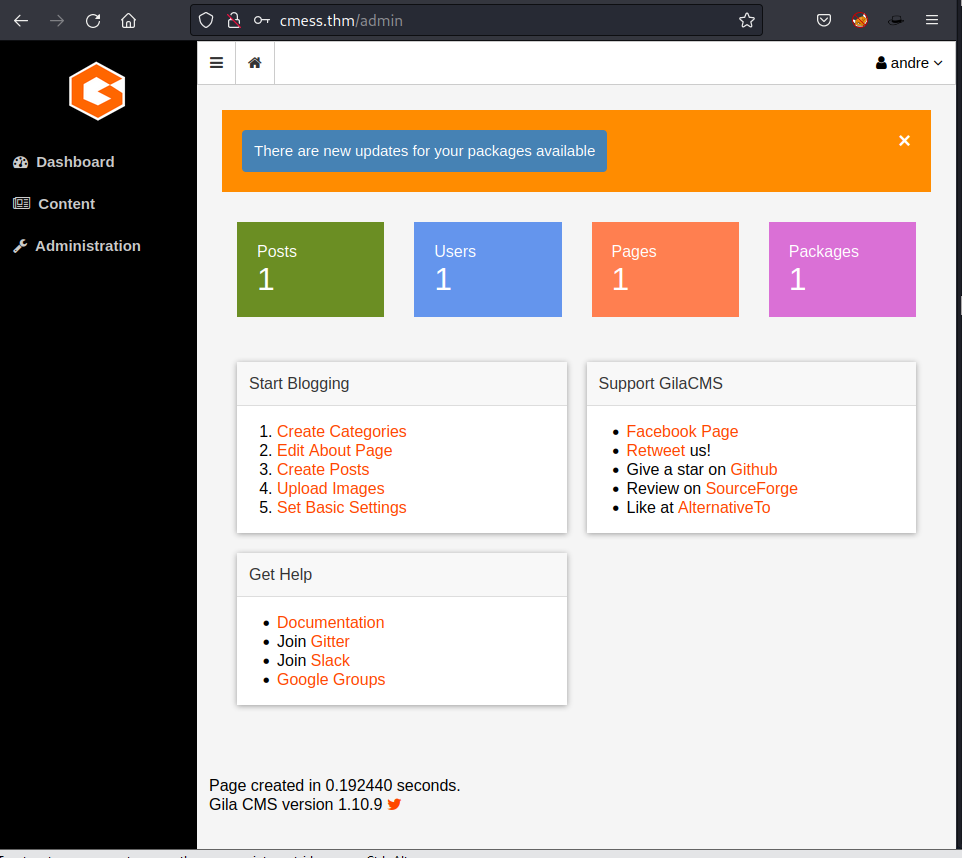The width and height of the screenshot is (962, 858).
Task: Open Content menu in the sidebar
Action: click(x=66, y=204)
